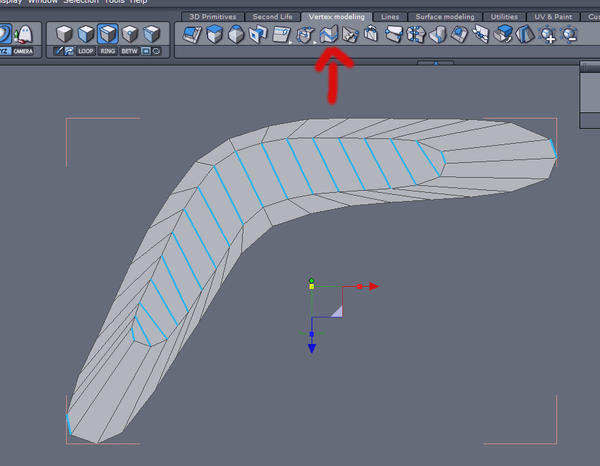Open the edge tools cube with dropdown arrow
600x466 pixels.
[305, 35]
